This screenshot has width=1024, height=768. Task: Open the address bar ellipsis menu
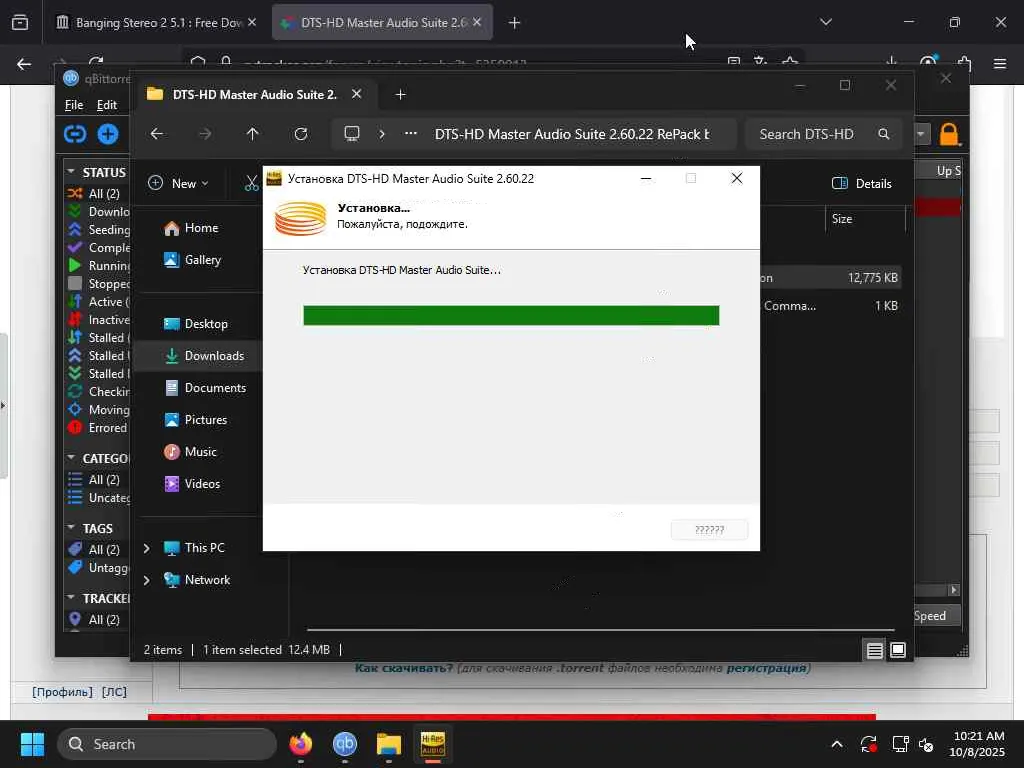[411, 134]
